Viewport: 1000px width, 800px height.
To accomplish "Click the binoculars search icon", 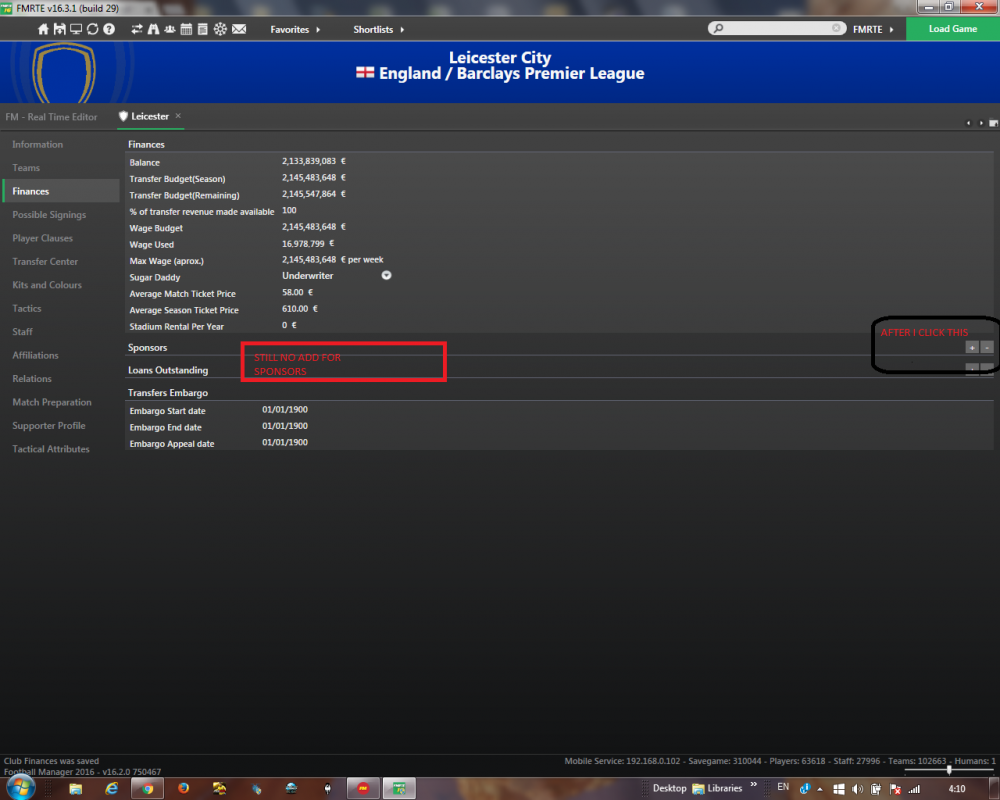I will tap(153, 29).
